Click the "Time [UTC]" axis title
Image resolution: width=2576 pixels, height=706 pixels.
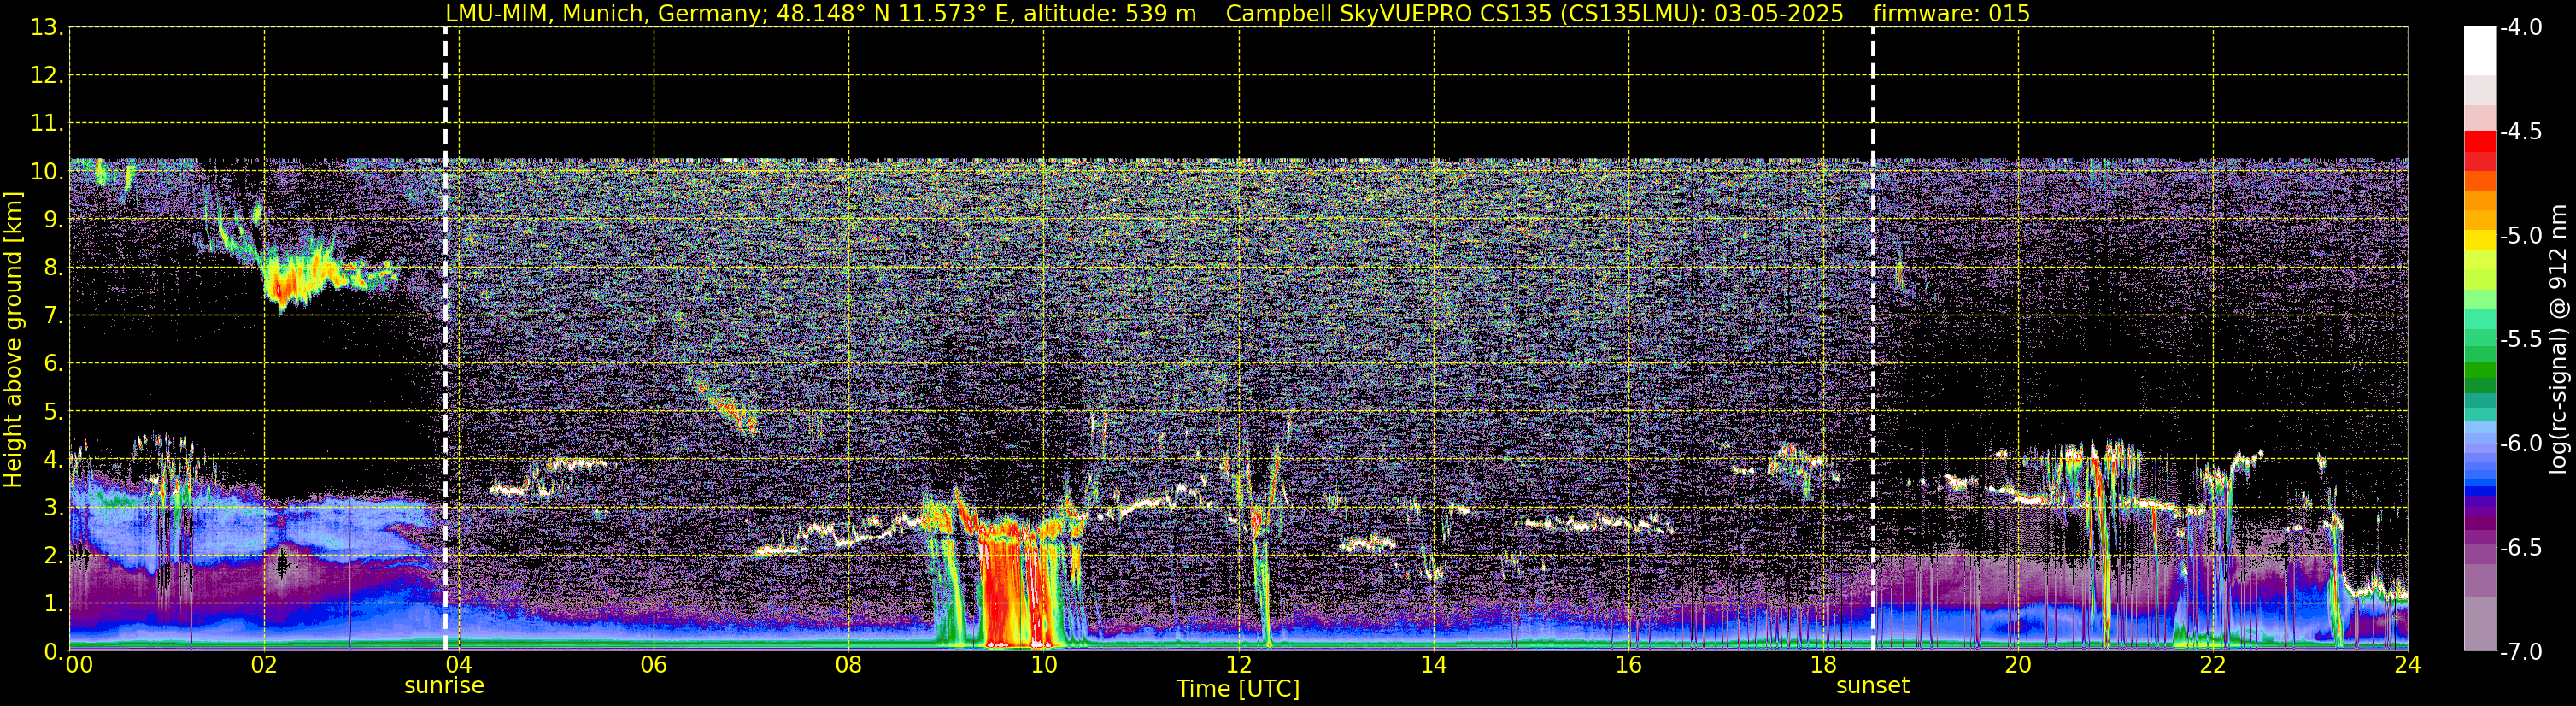(x=1238, y=689)
